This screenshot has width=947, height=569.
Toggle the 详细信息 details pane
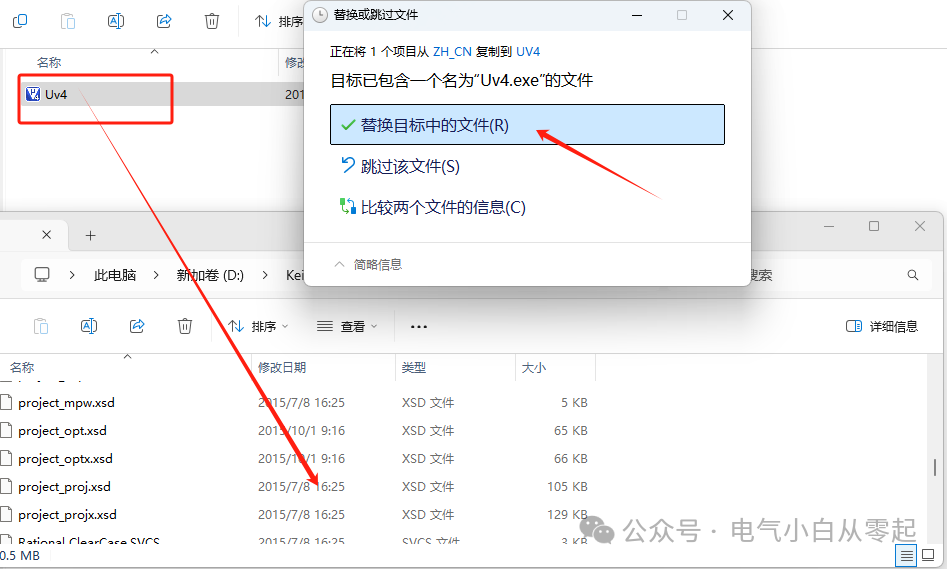[881, 326]
